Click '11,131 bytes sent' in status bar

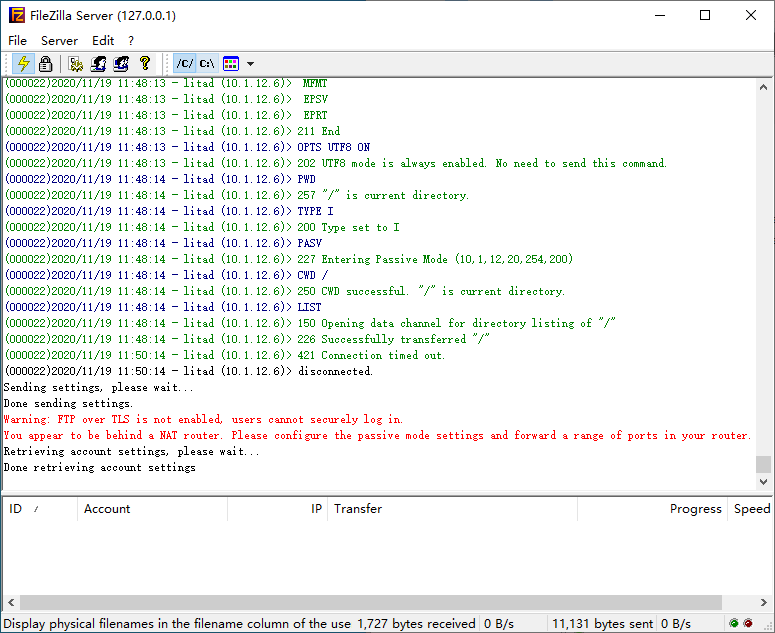coord(603,624)
